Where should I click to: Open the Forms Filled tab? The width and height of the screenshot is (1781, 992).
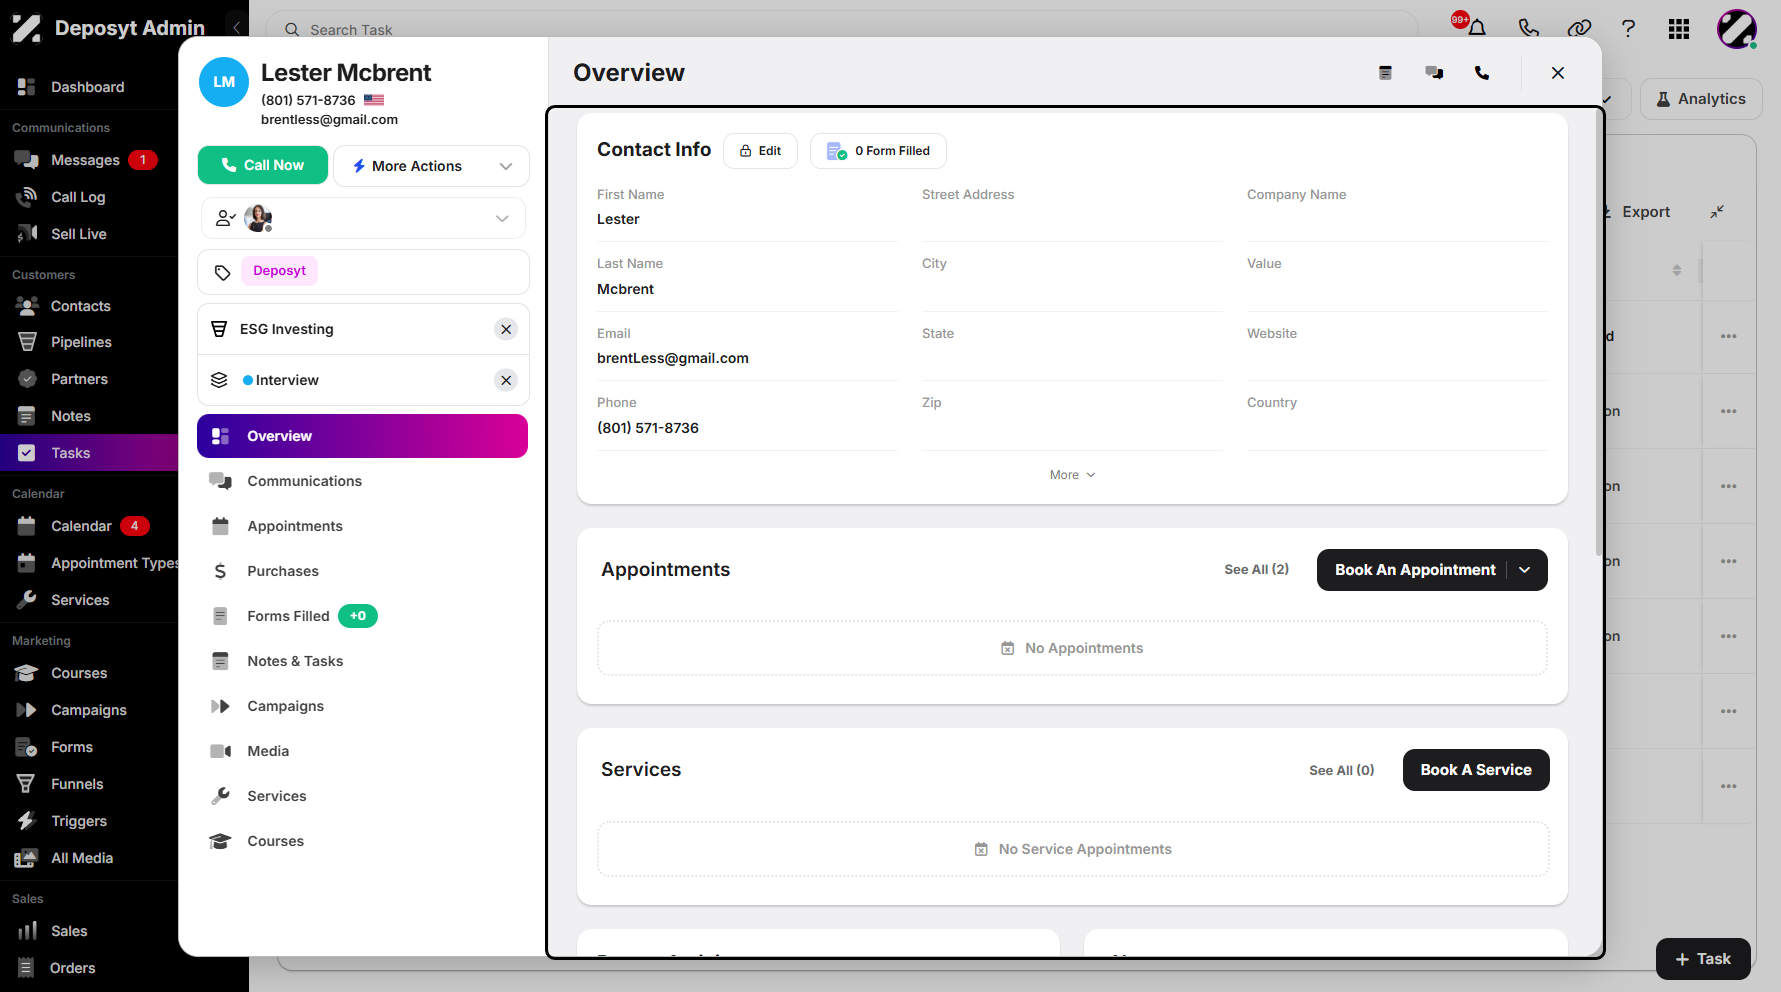(362, 616)
